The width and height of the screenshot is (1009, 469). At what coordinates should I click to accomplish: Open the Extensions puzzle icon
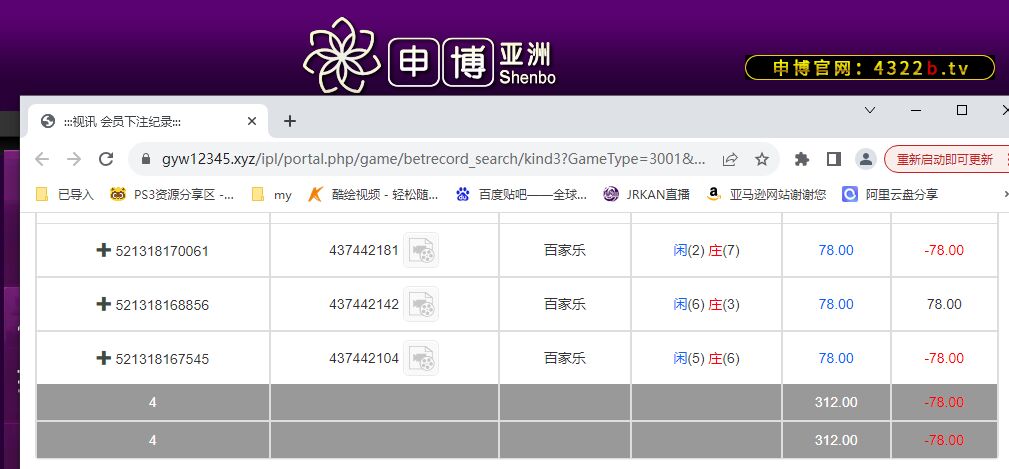[802, 159]
